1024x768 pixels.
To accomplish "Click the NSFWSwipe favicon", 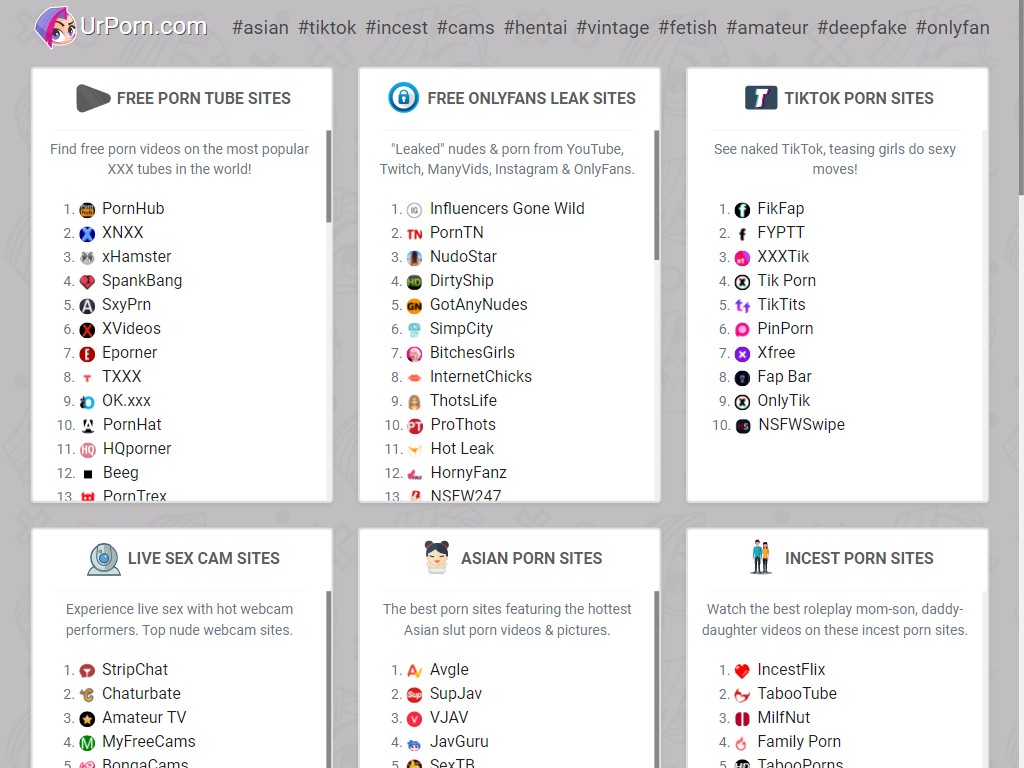I will point(743,426).
